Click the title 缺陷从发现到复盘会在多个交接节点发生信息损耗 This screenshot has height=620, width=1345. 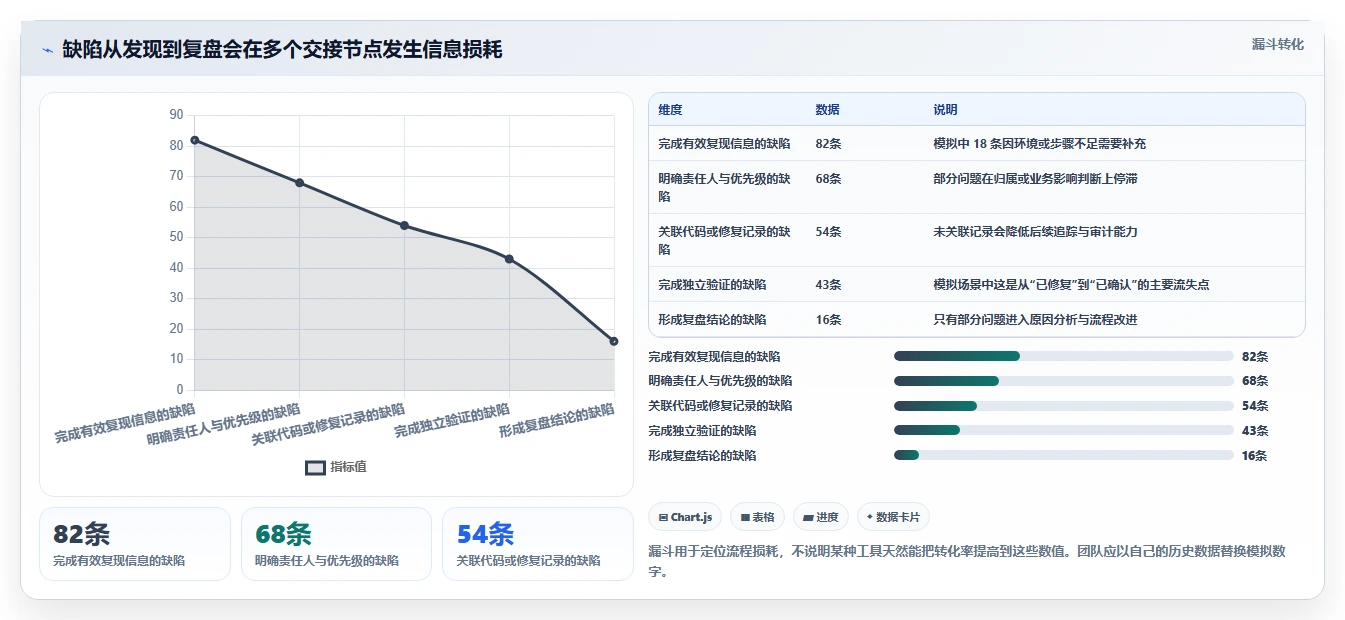point(282,49)
